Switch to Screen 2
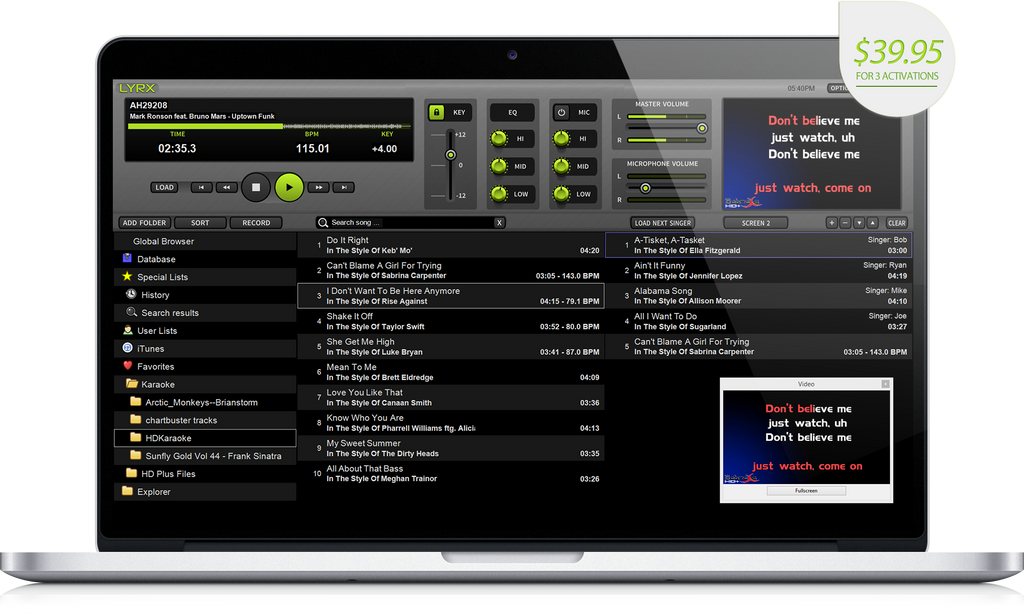Screen dimensions: 1024x614 pos(755,222)
